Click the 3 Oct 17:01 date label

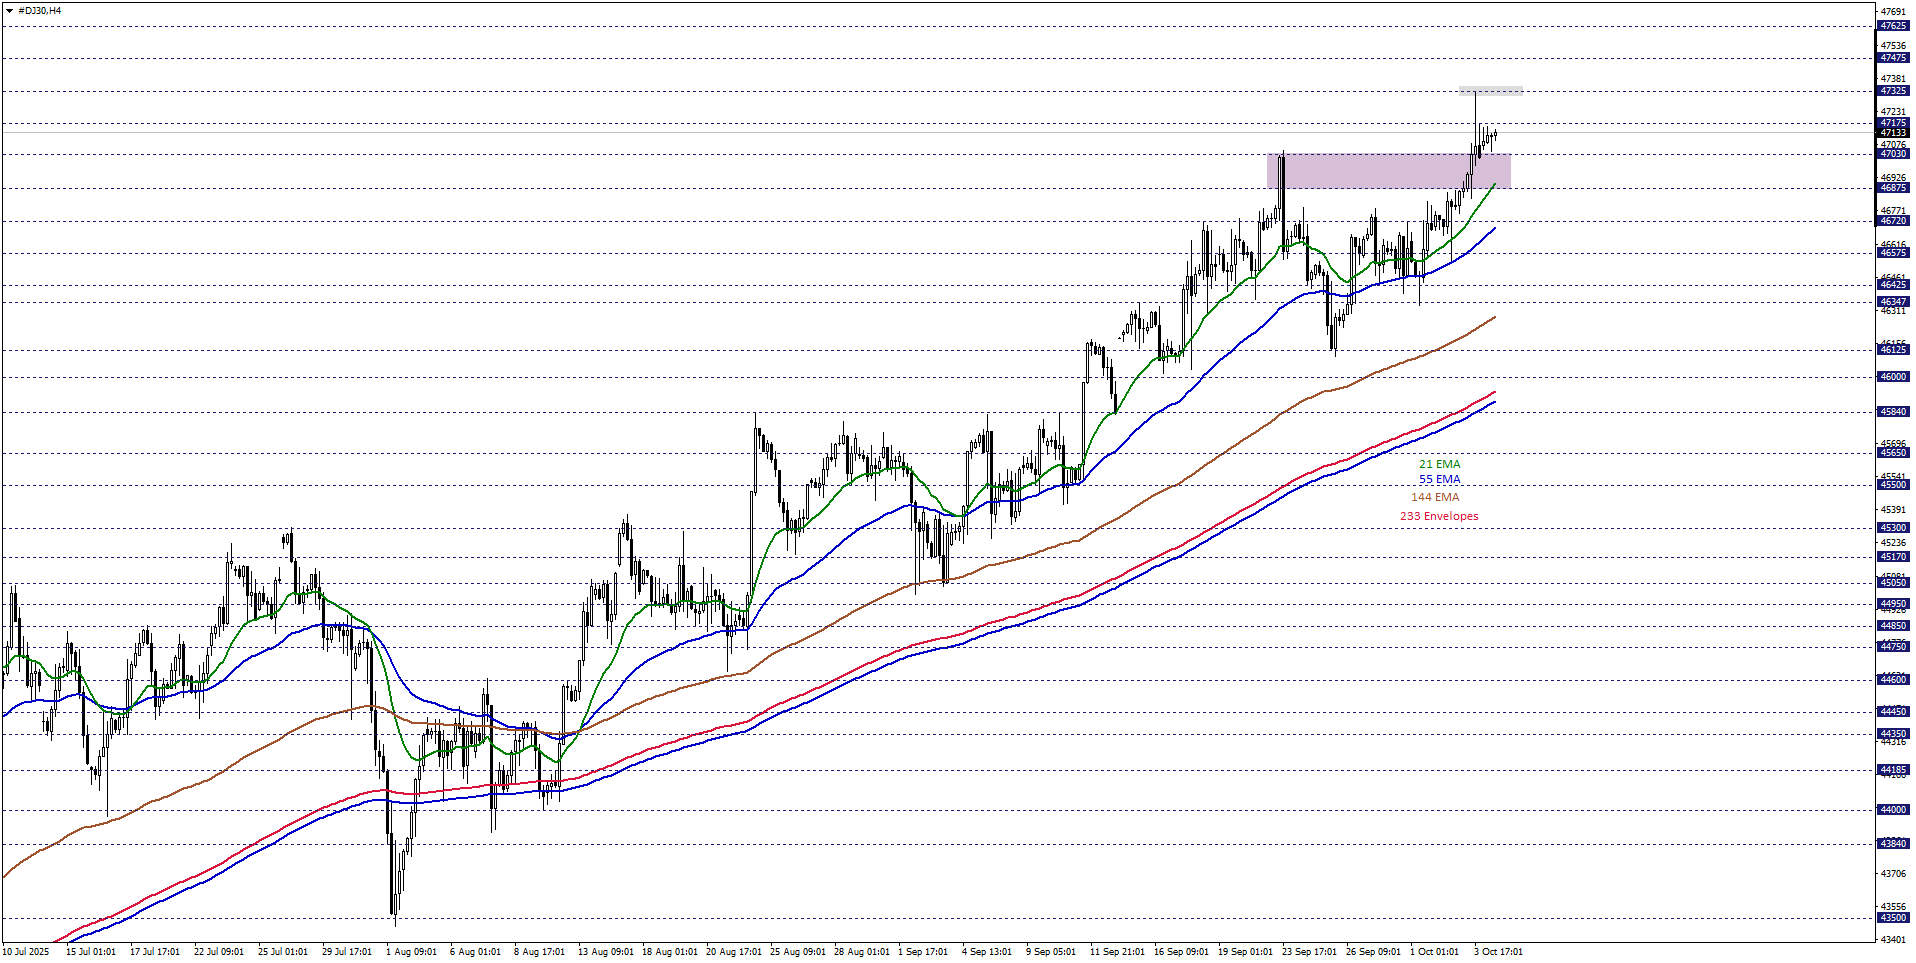point(1498,952)
